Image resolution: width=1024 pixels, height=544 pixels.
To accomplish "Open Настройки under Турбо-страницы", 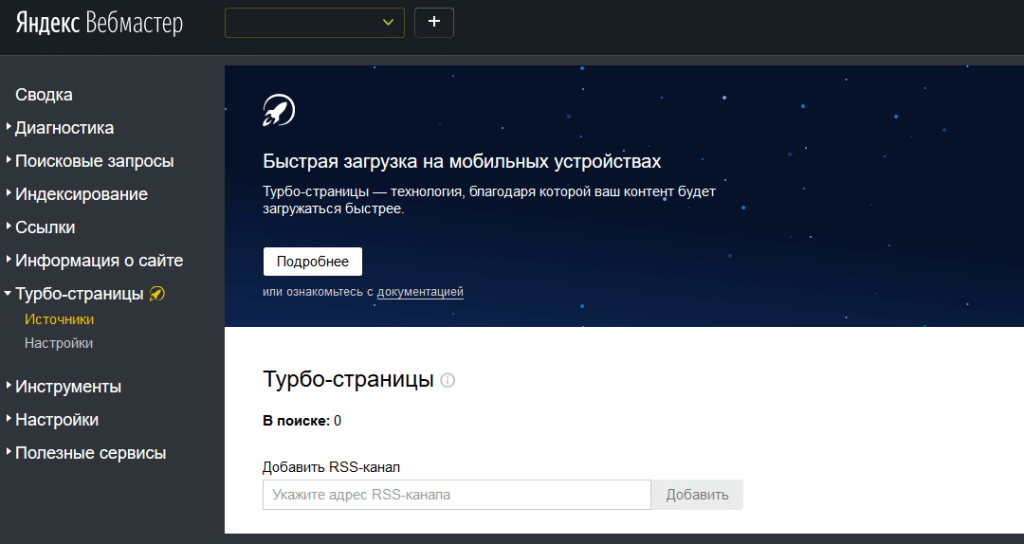I will [59, 343].
